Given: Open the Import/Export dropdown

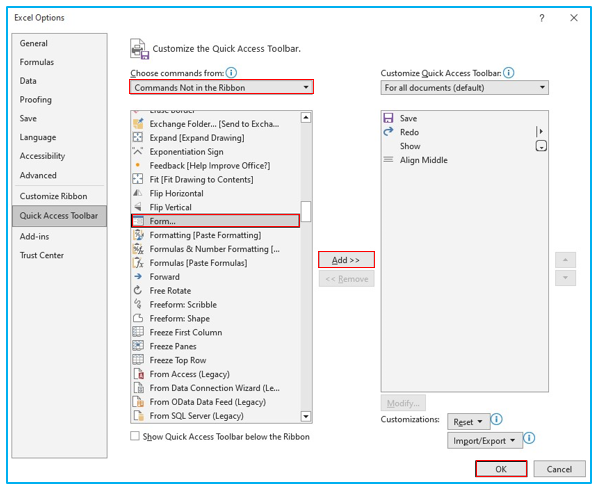Looking at the screenshot, I should [x=484, y=441].
